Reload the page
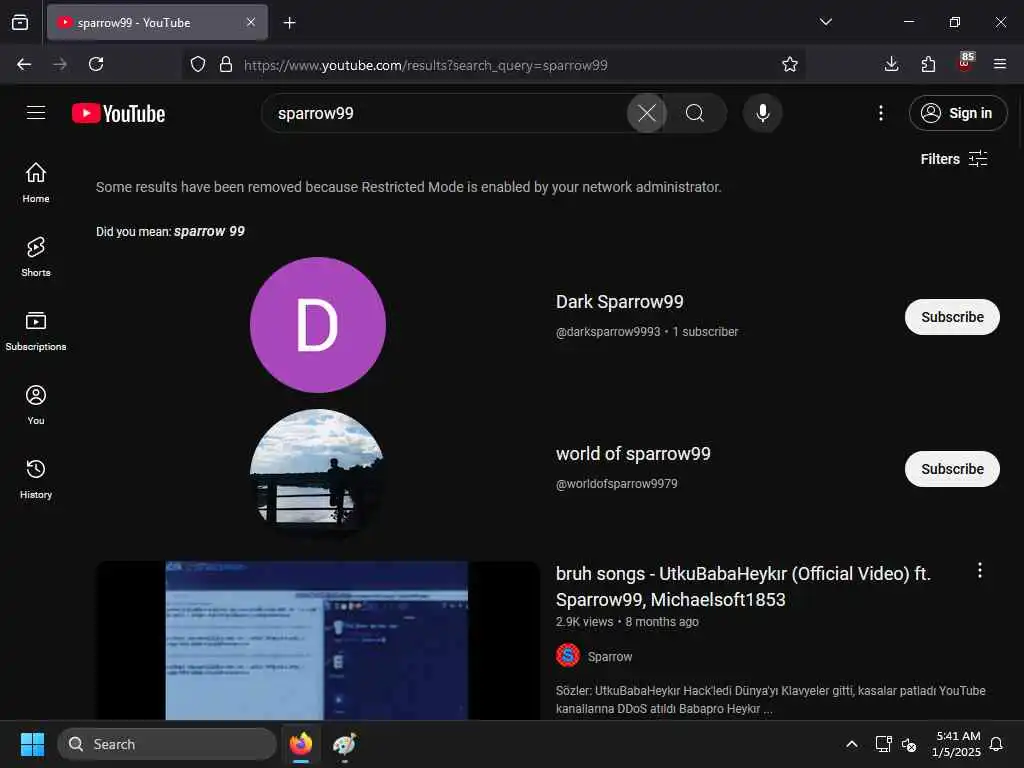The width and height of the screenshot is (1024, 768). point(96,64)
